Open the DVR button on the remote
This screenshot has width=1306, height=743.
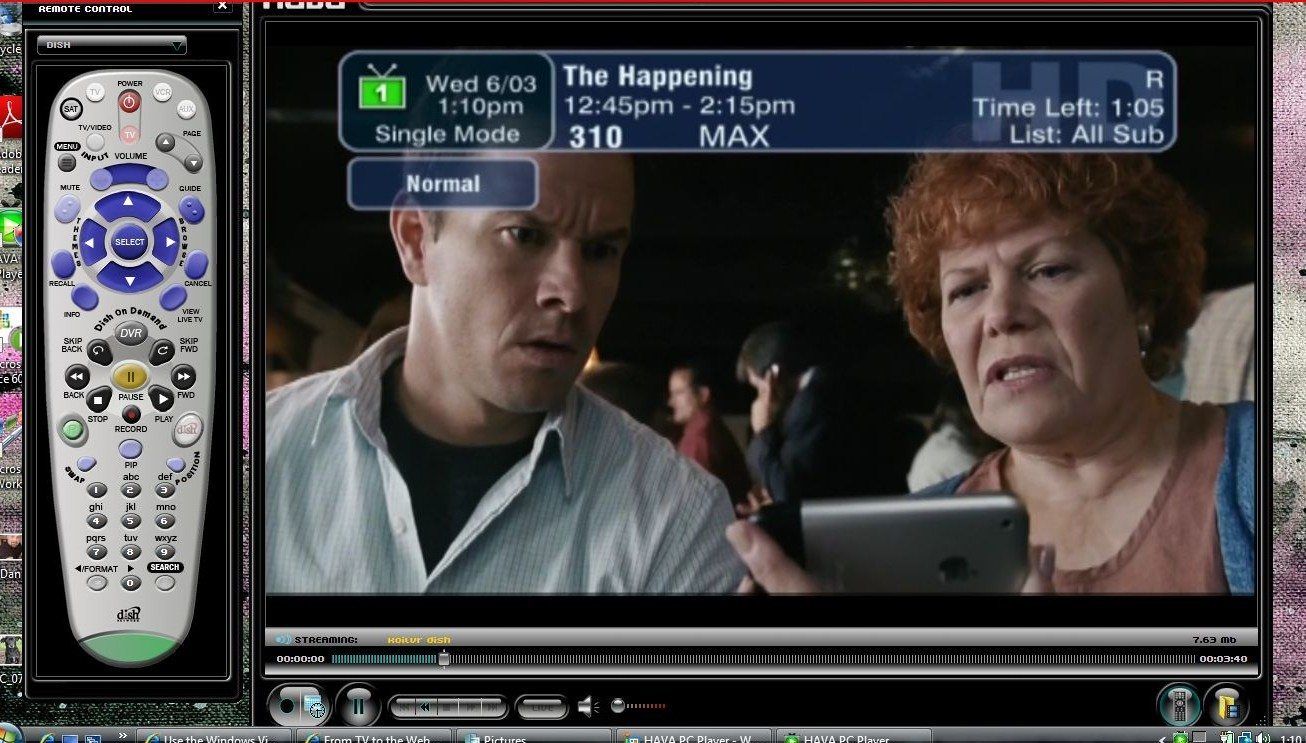pyautogui.click(x=130, y=332)
